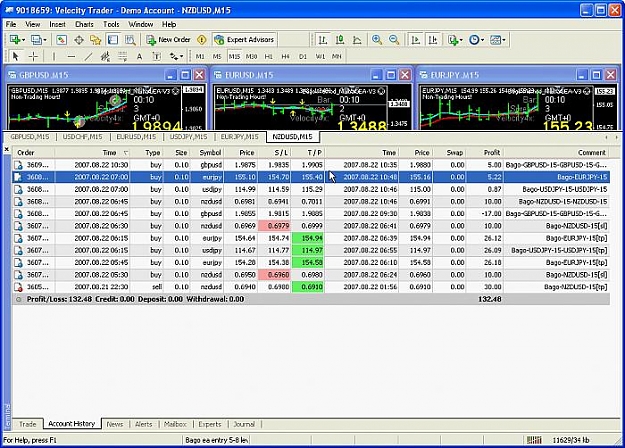Select the row with profit -17.00
This screenshot has height=448, width=625.
311,214
